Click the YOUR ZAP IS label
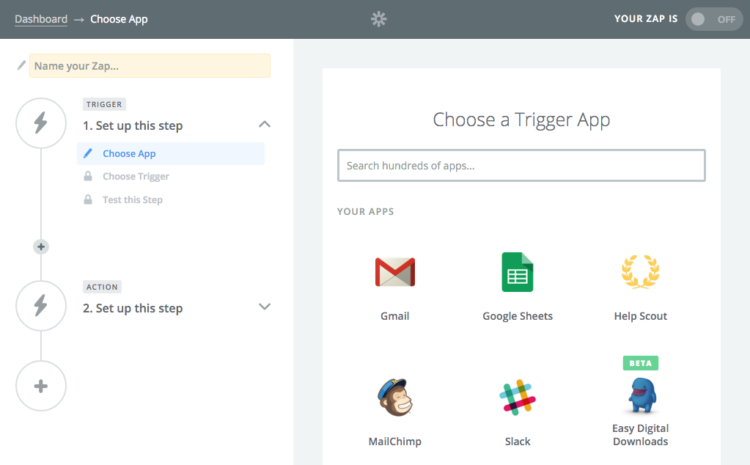Screen dimensions: 750x465 [646, 19]
